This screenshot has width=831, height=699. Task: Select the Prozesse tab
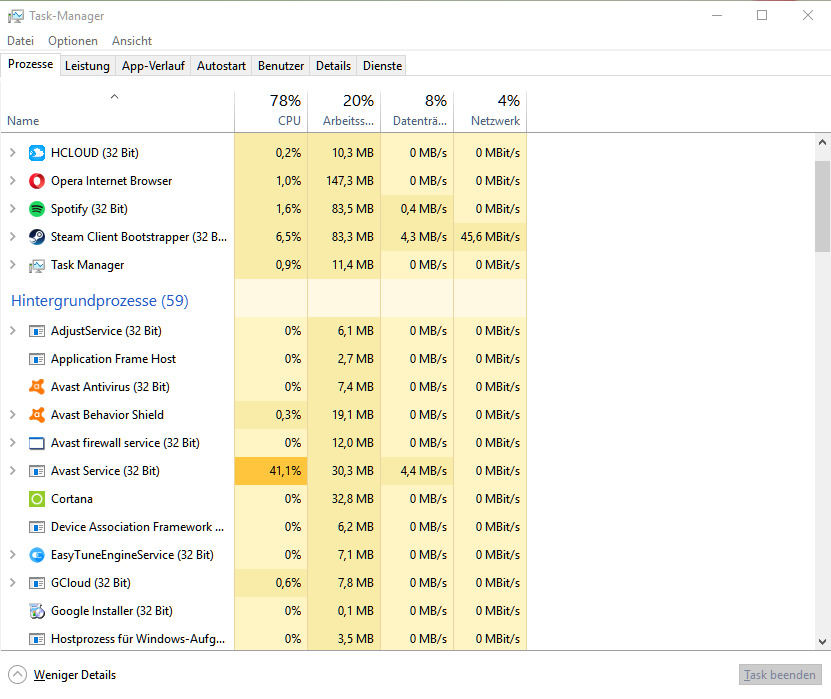point(31,64)
